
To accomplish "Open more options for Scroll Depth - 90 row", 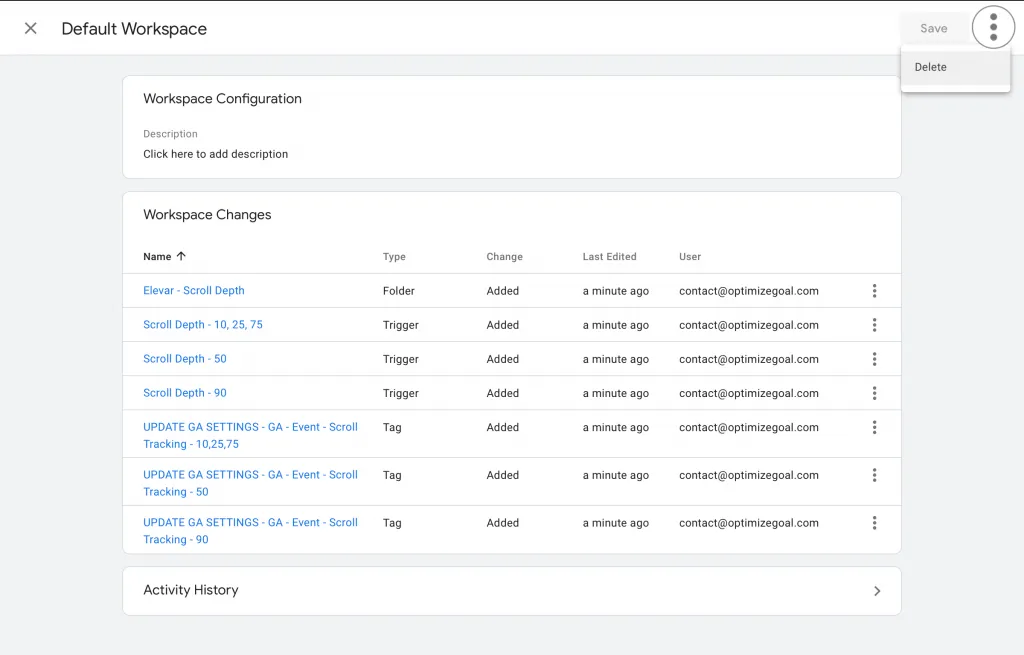I will click(874, 393).
